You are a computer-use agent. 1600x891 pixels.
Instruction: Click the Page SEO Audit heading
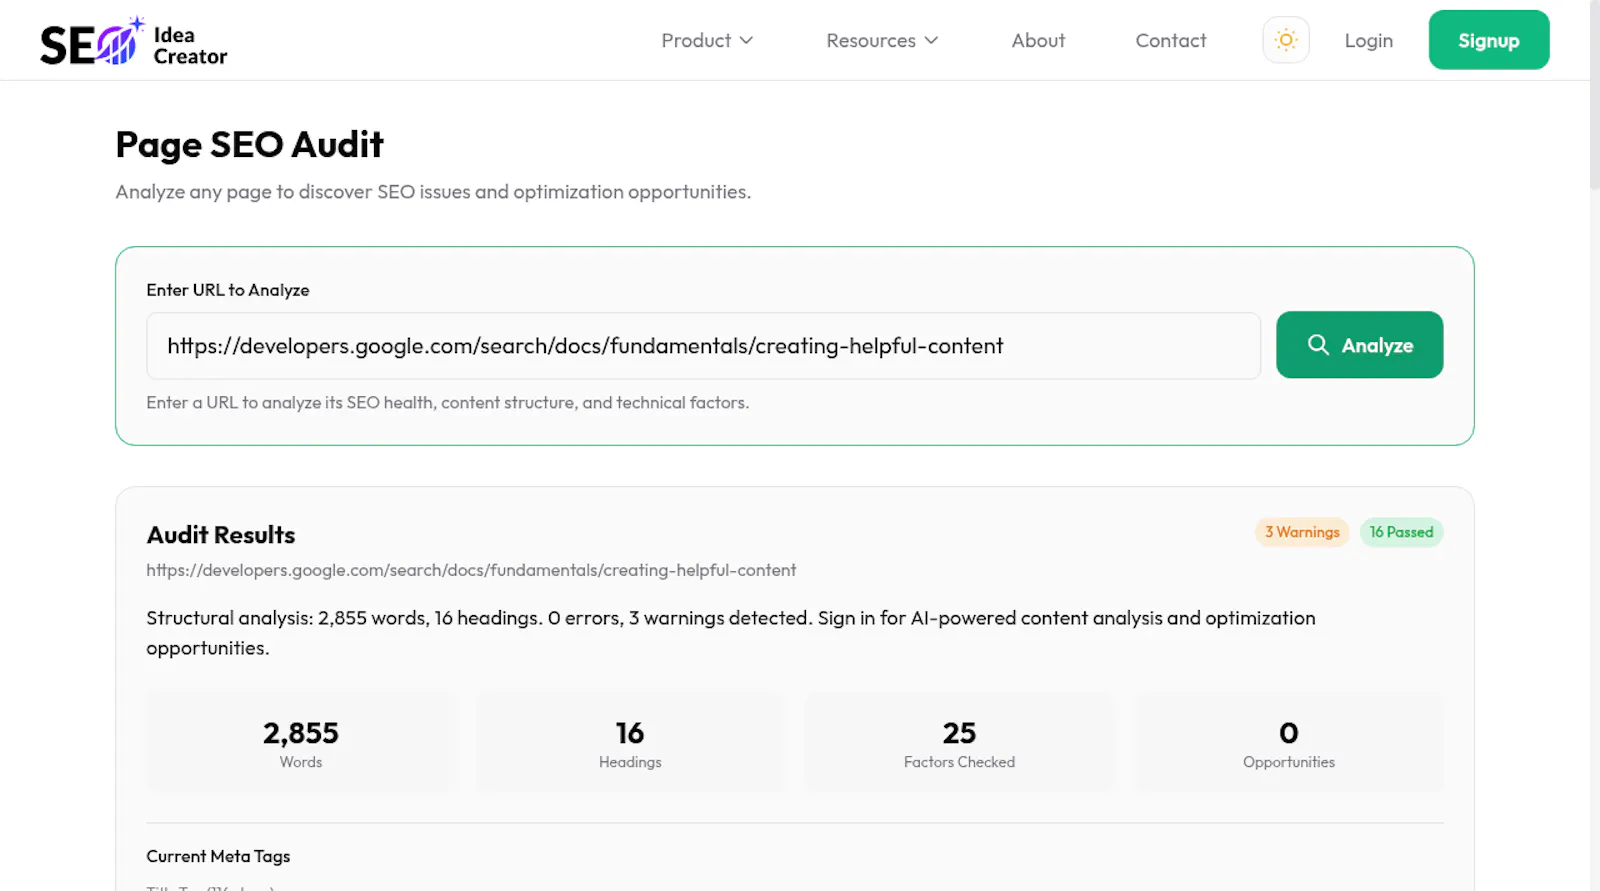click(250, 145)
